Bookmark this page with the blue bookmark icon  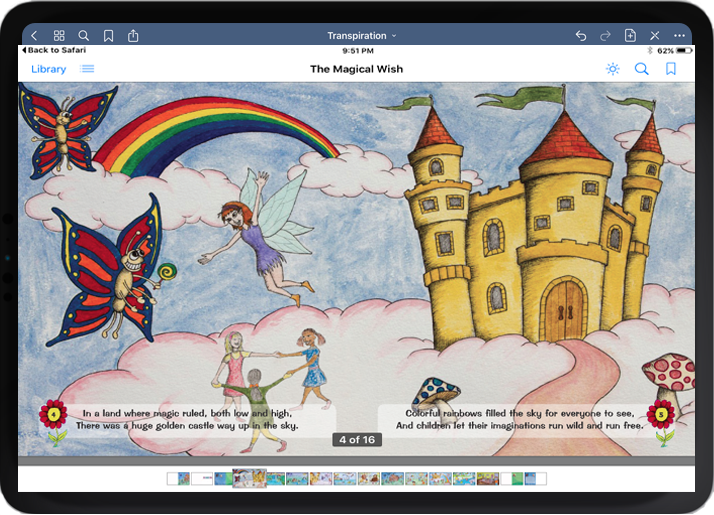[671, 69]
